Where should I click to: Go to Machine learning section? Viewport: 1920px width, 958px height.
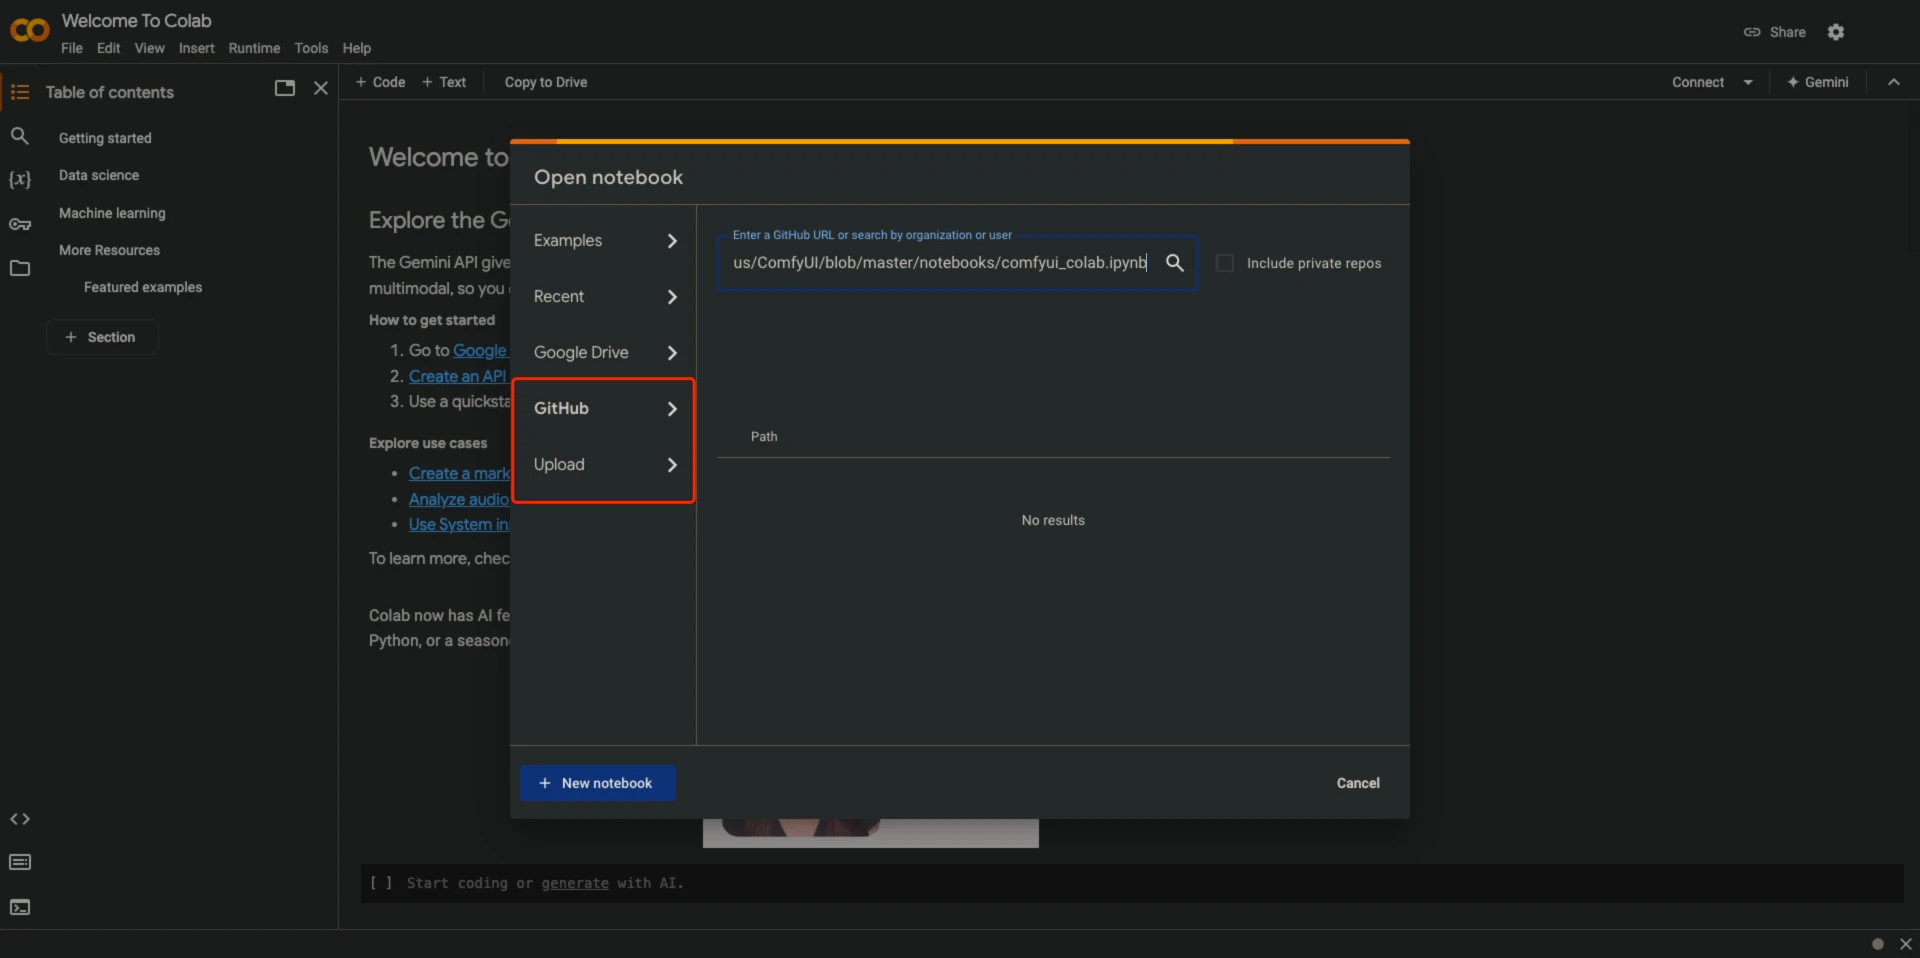112,213
